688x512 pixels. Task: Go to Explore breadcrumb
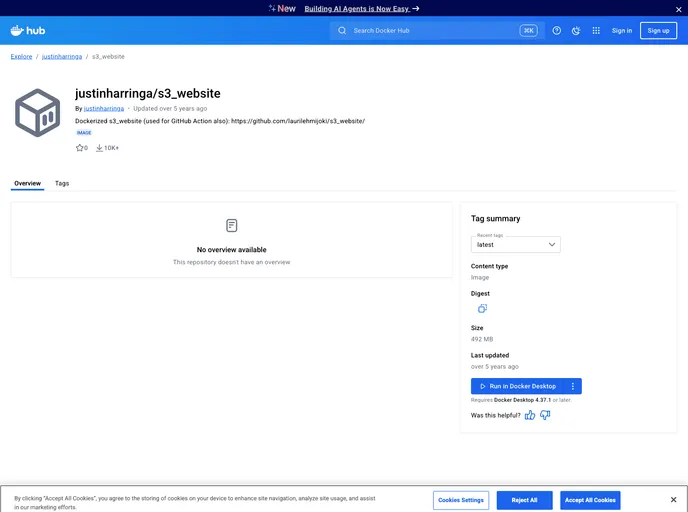click(x=22, y=57)
